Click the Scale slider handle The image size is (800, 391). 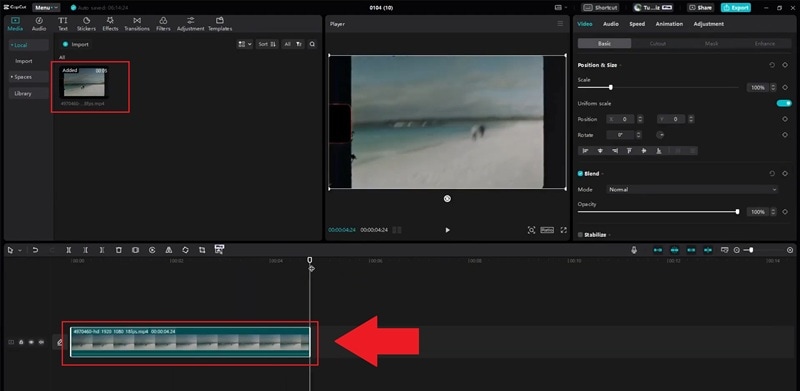pyautogui.click(x=611, y=87)
